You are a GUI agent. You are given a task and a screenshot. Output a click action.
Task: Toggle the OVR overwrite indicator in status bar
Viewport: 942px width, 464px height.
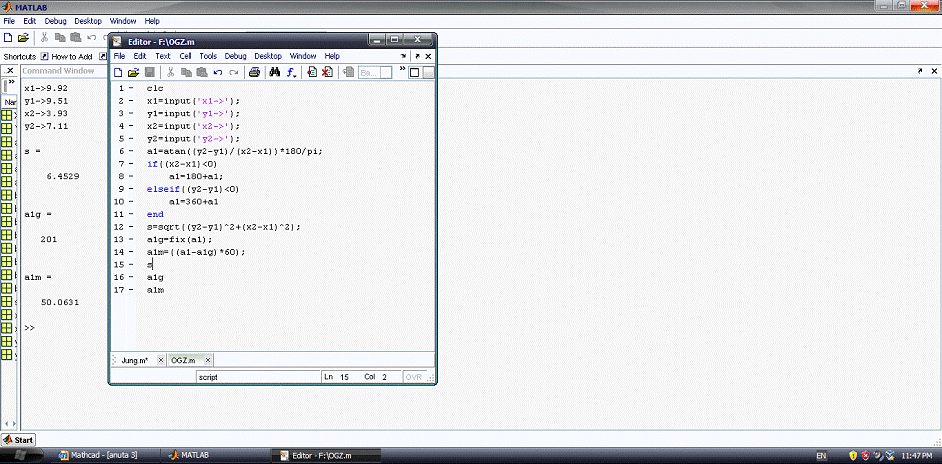coord(413,377)
